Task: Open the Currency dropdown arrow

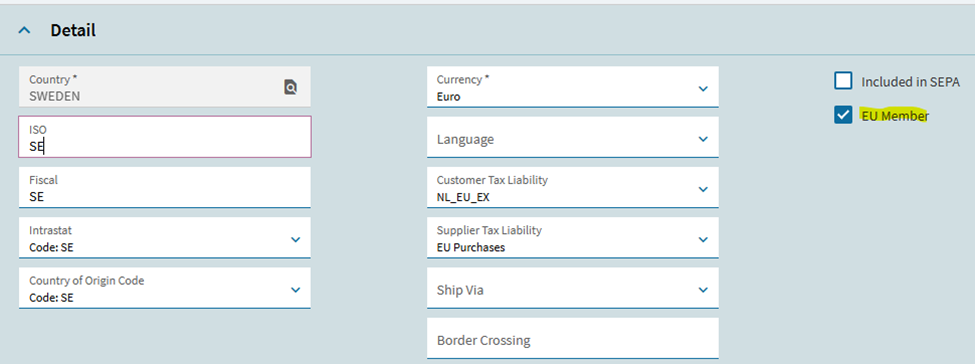Action: coord(703,88)
